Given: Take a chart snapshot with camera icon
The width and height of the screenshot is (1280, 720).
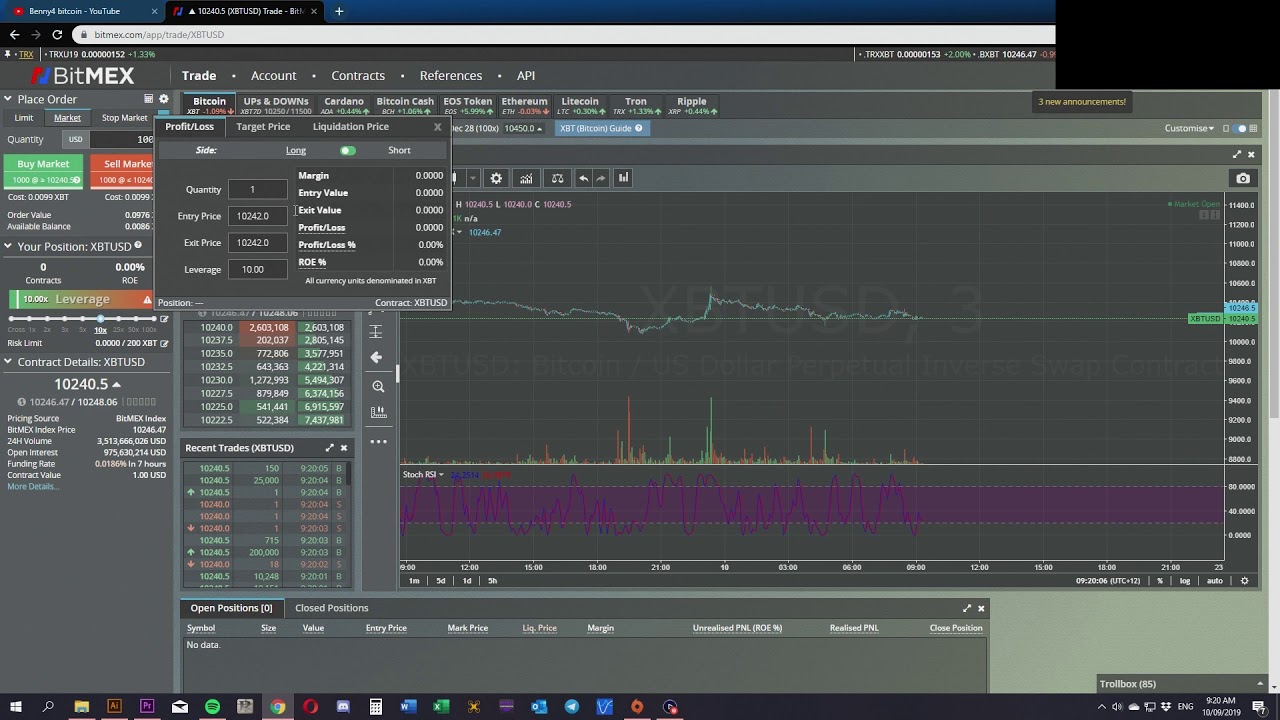Looking at the screenshot, I should [x=1243, y=178].
